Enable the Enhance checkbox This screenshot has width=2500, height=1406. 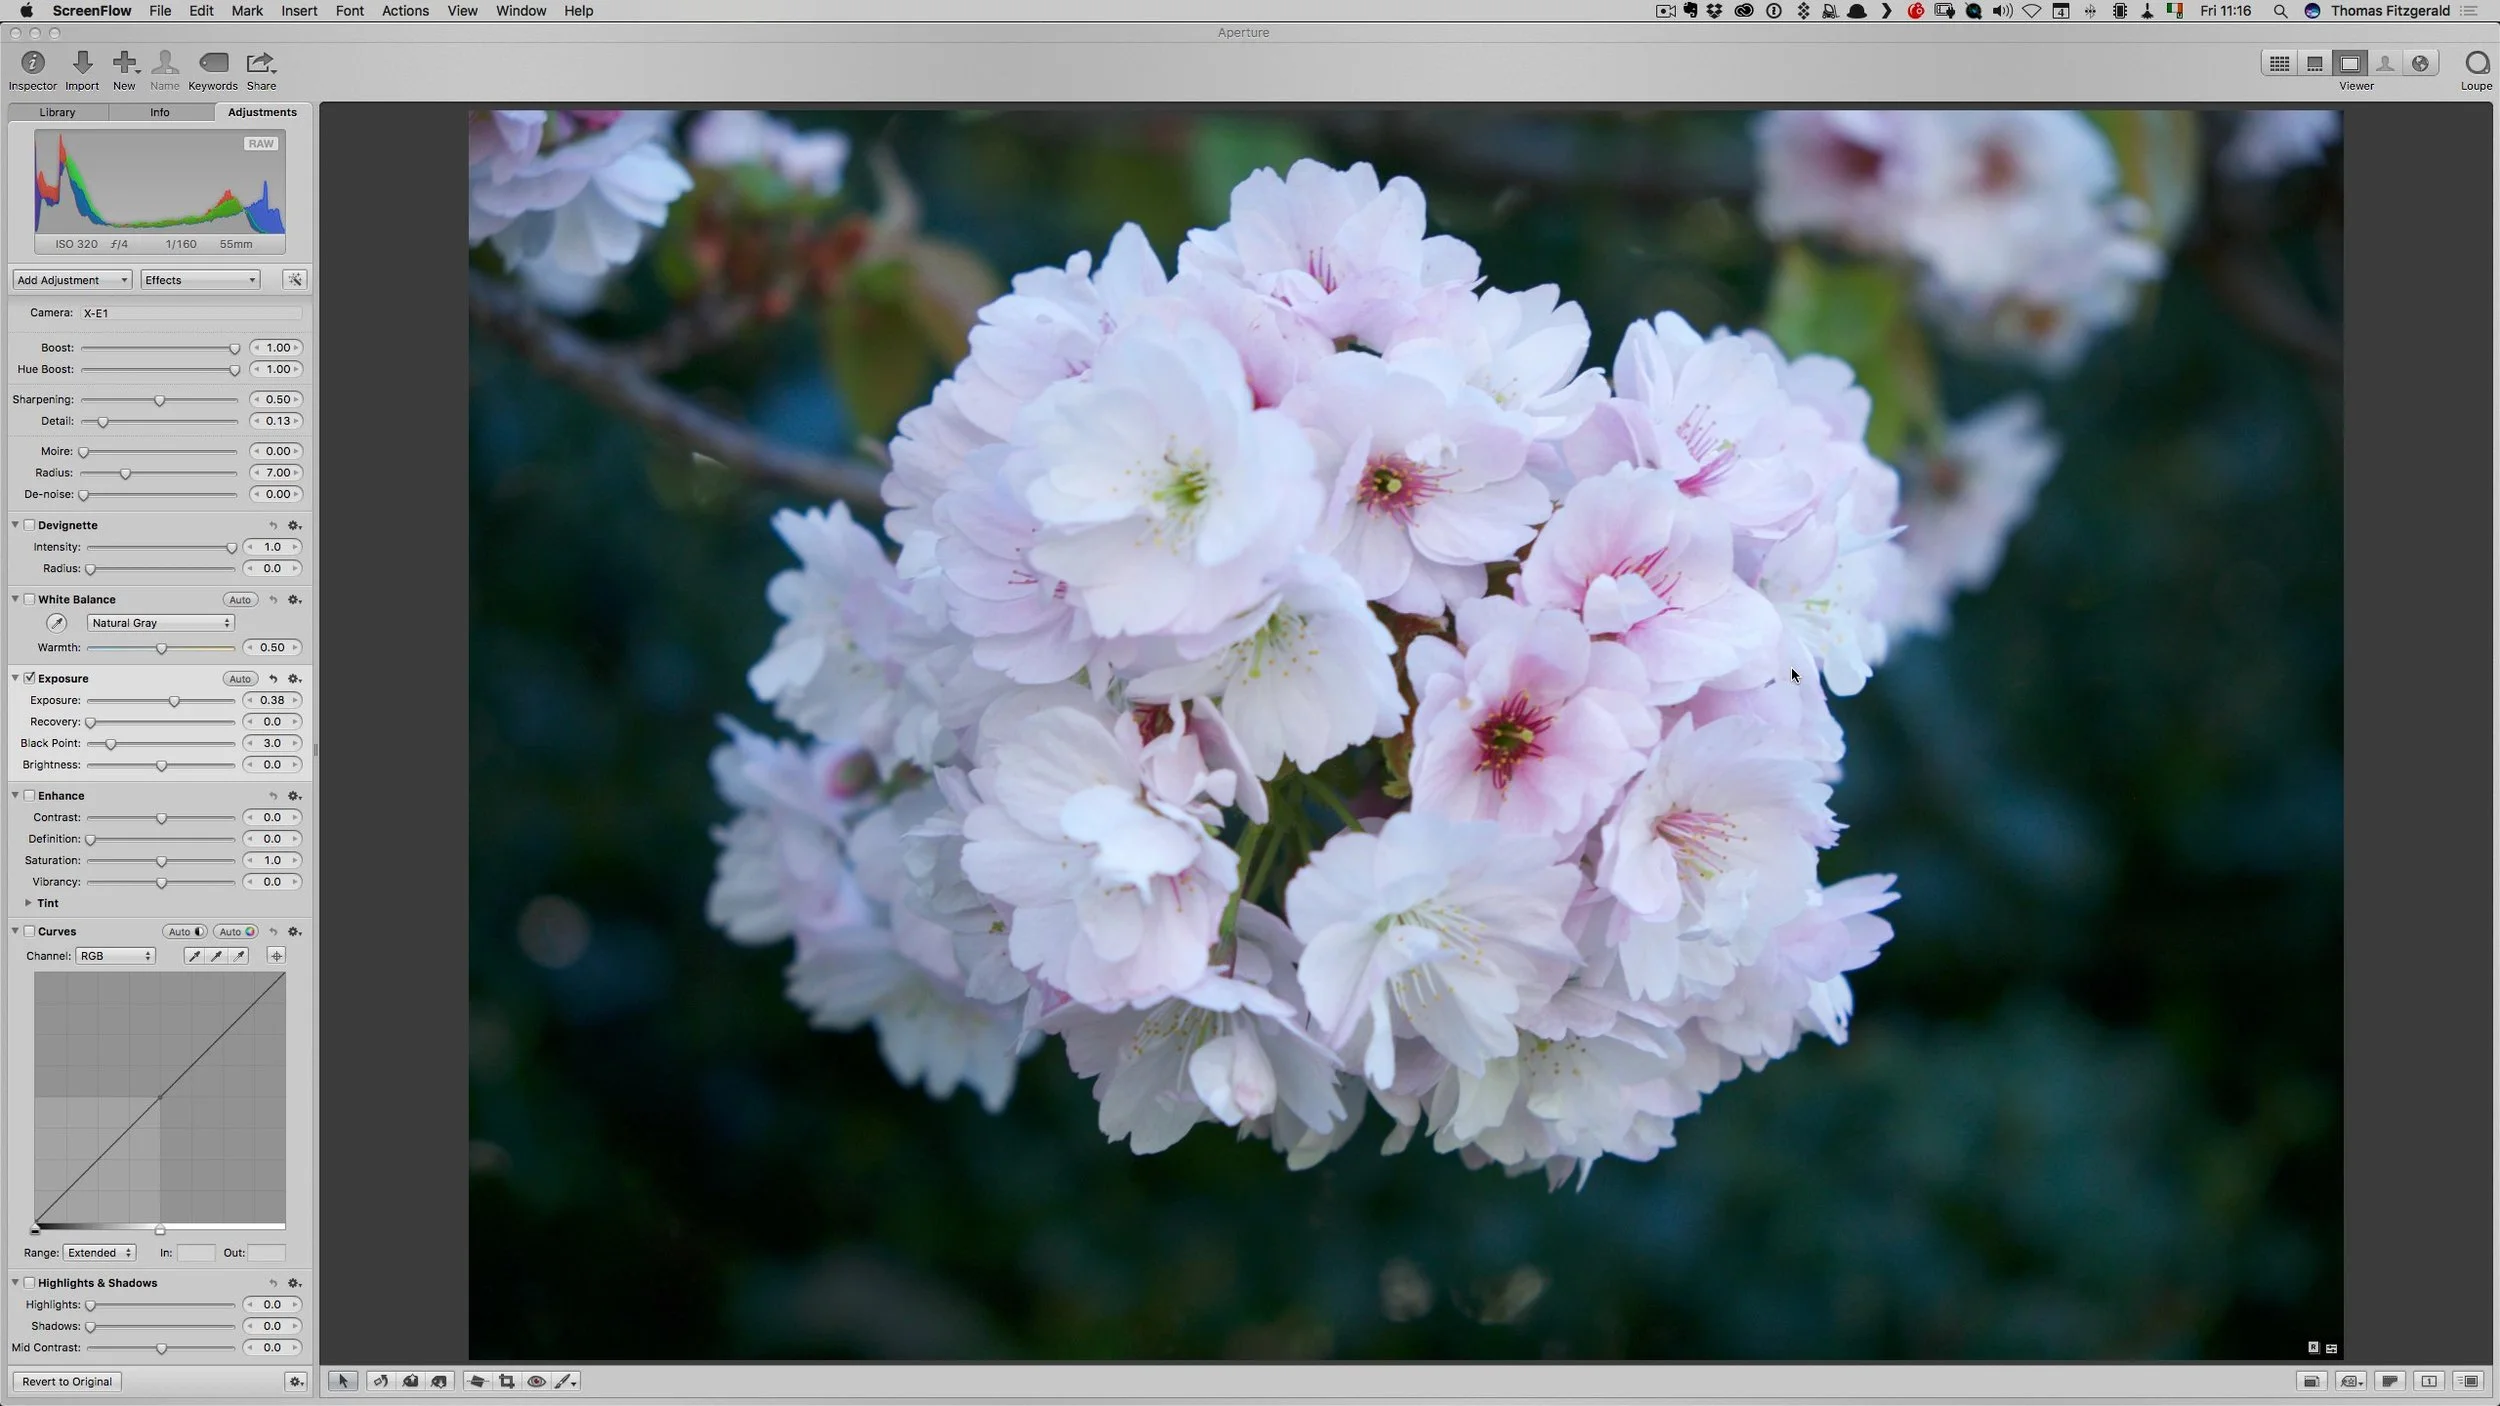pos(29,796)
